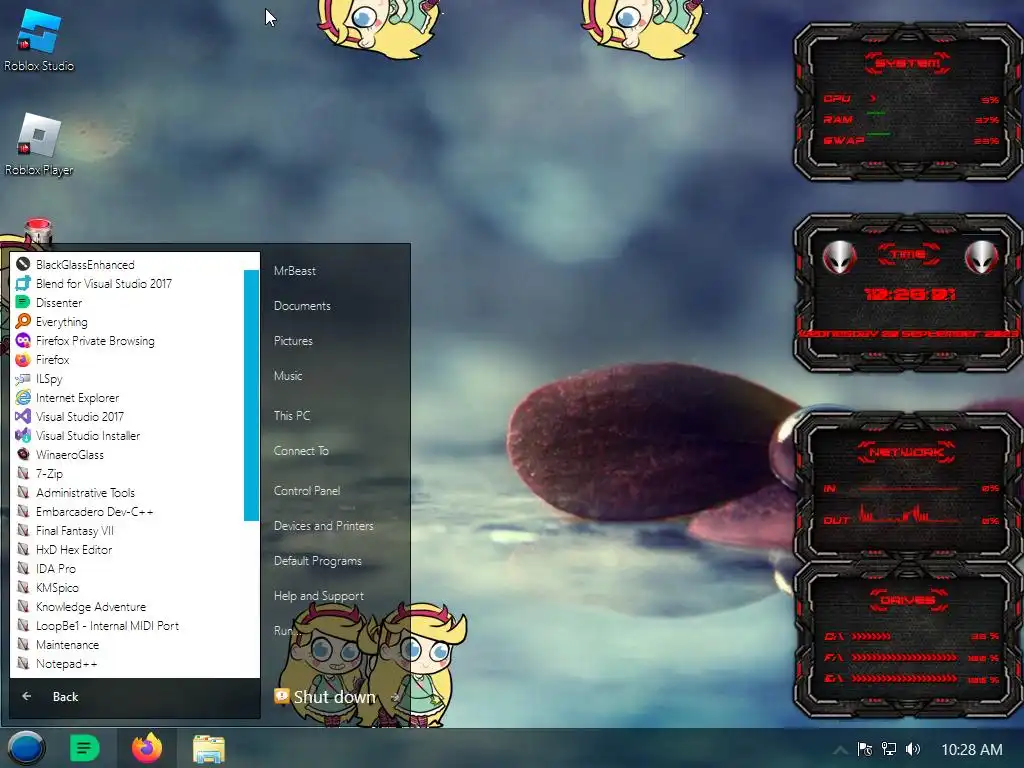Screen dimensions: 1024x768
Task: Click the BlackGlassEnhanced program icon
Action: click(23, 264)
